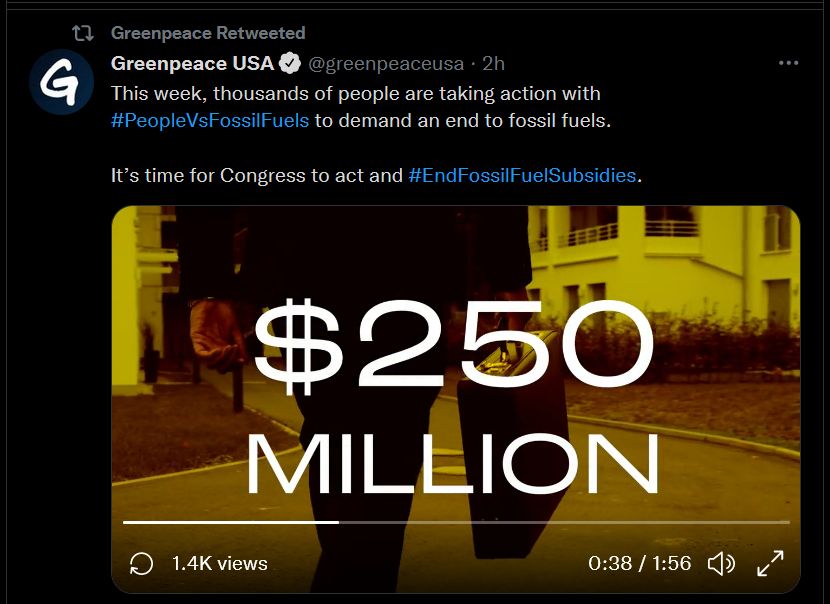Click the 0:38 / 1:56 time display

(640, 564)
